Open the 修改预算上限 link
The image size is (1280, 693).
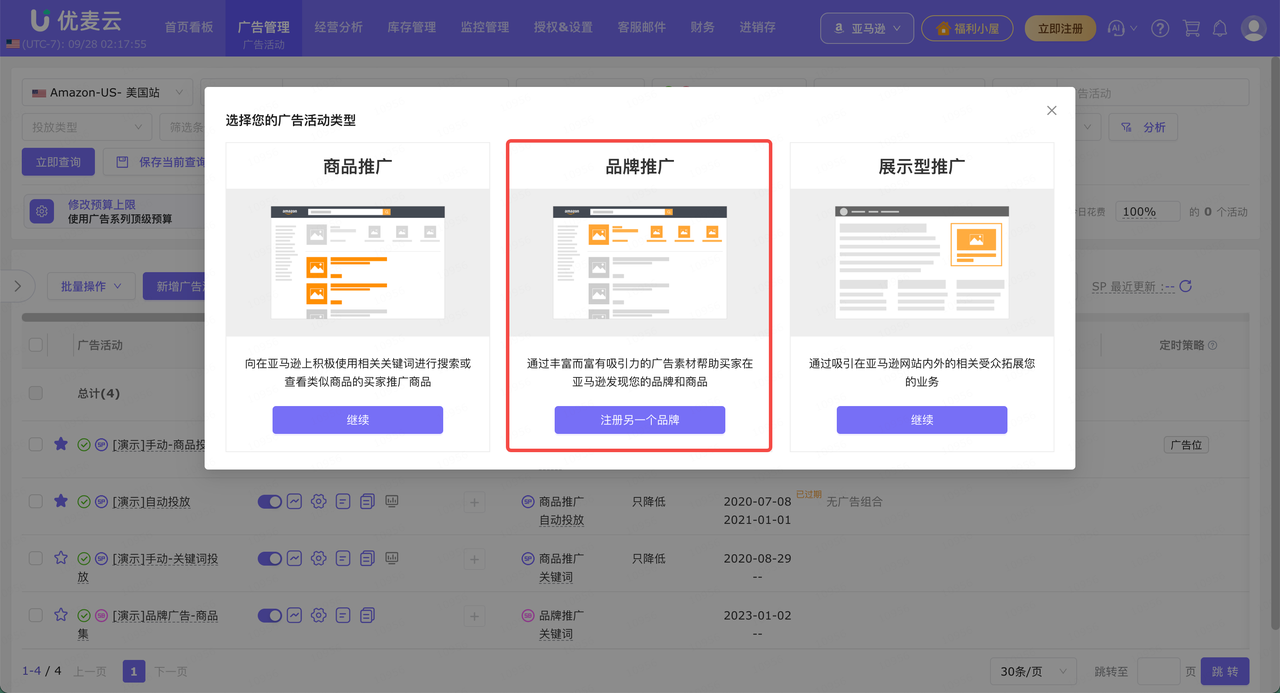[101, 204]
